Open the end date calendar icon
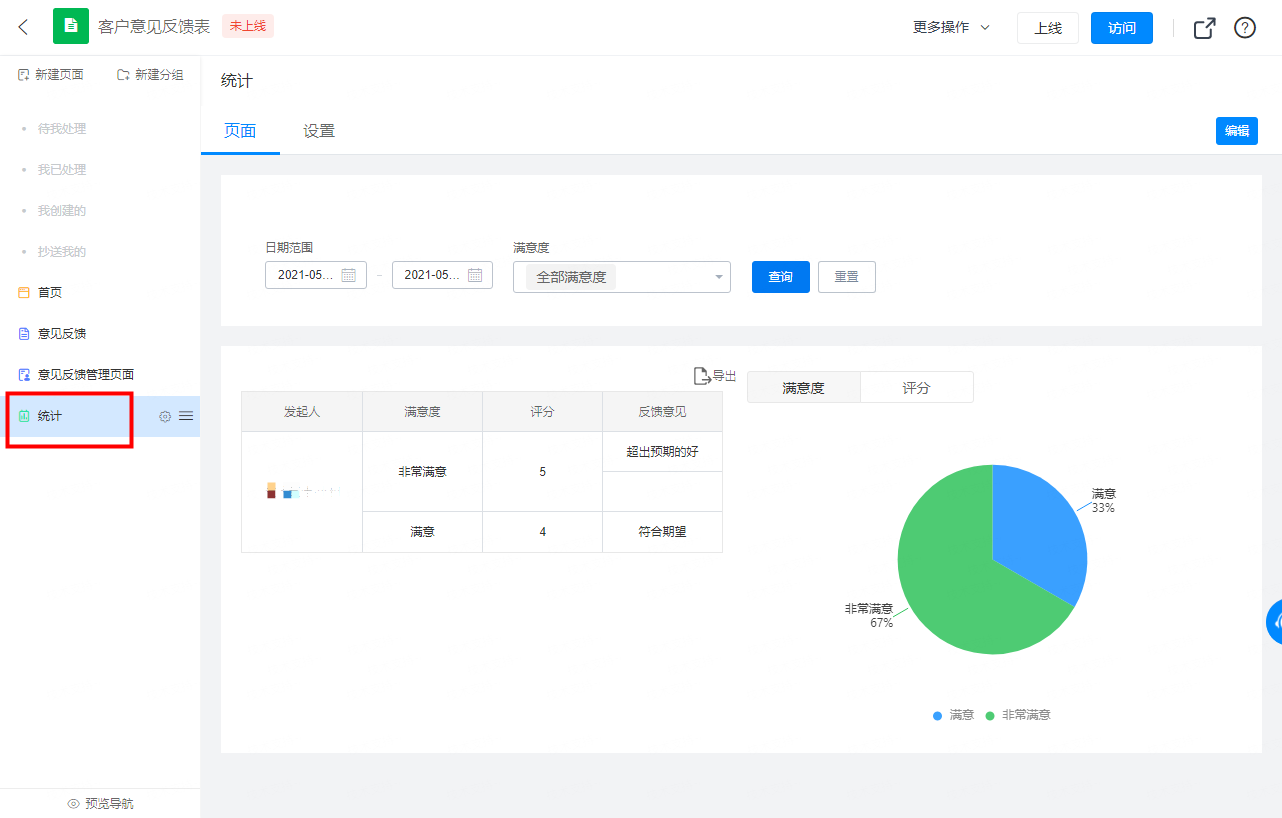Viewport: 1282px width, 818px height. [475, 275]
